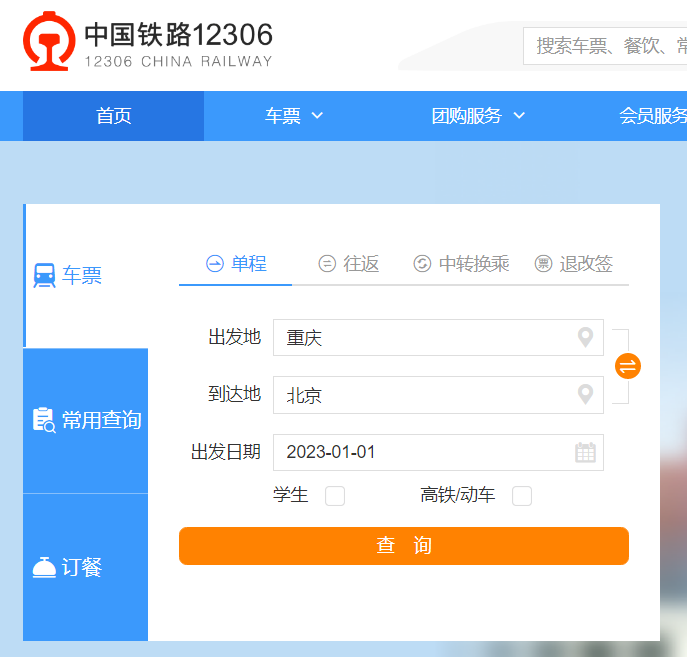Open the calendar icon in 出发日期 field
The width and height of the screenshot is (687, 657).
(585, 452)
